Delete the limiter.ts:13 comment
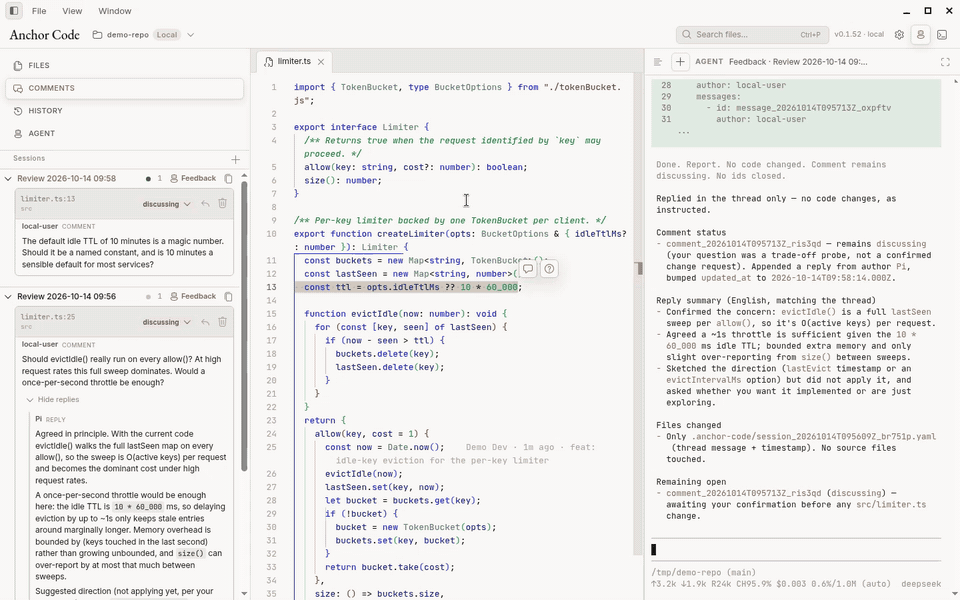Screen dimensions: 960x600 (x=222, y=204)
